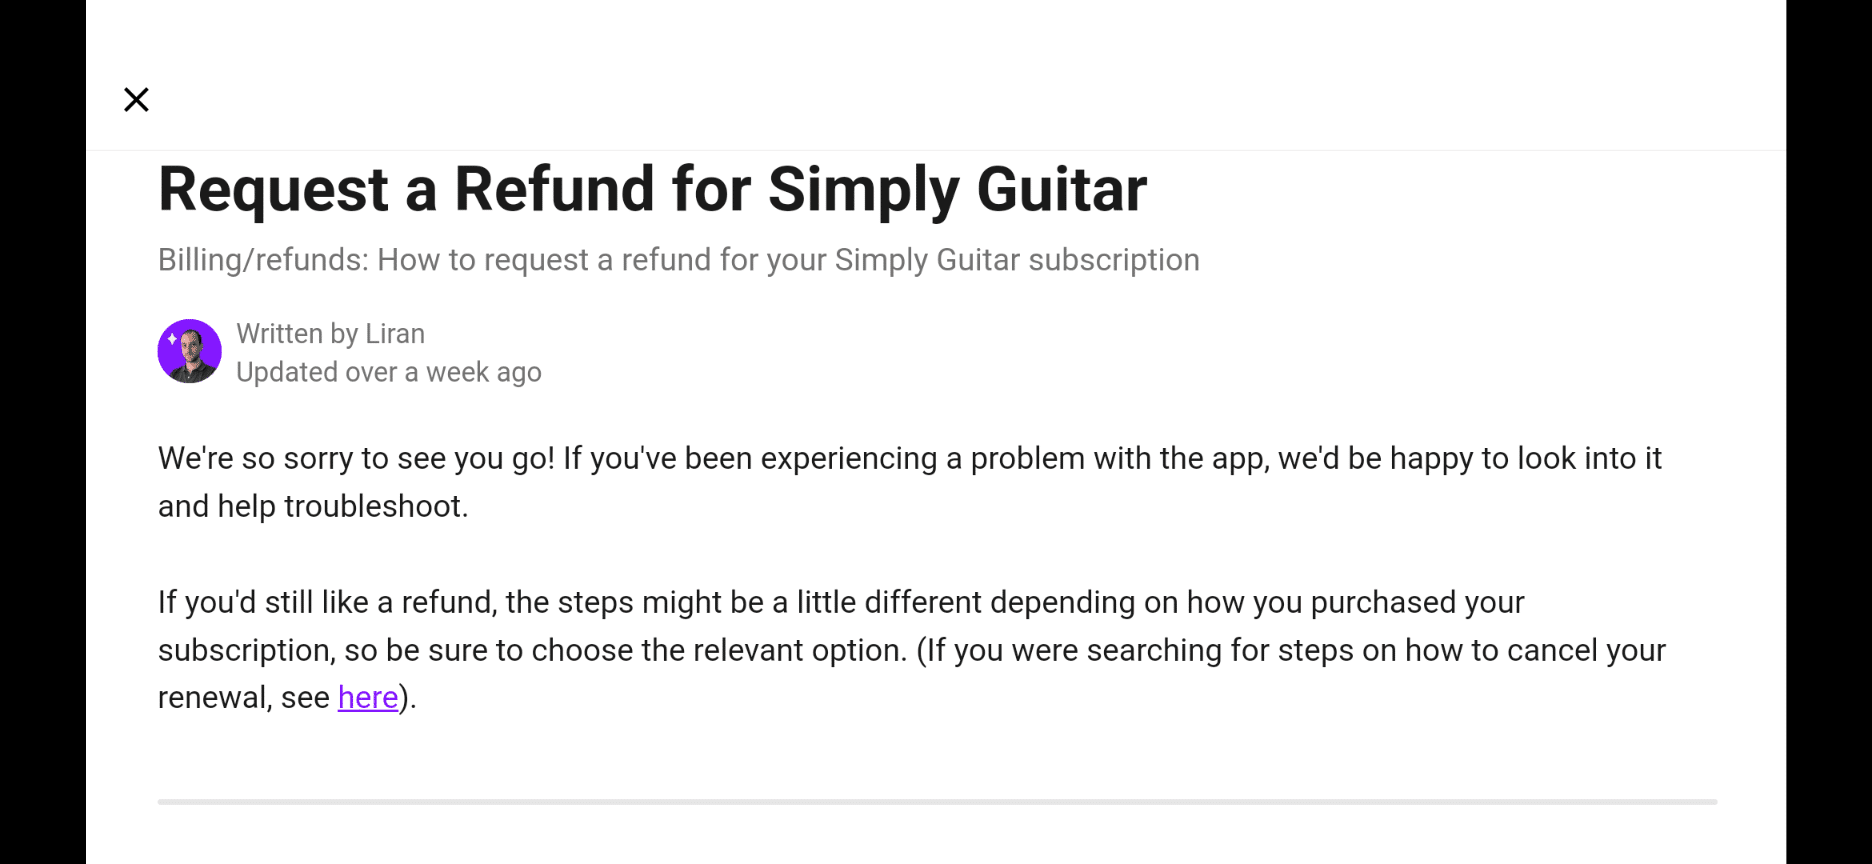Click the "Written by Liran" author credit
This screenshot has width=1872, height=864.
330,333
